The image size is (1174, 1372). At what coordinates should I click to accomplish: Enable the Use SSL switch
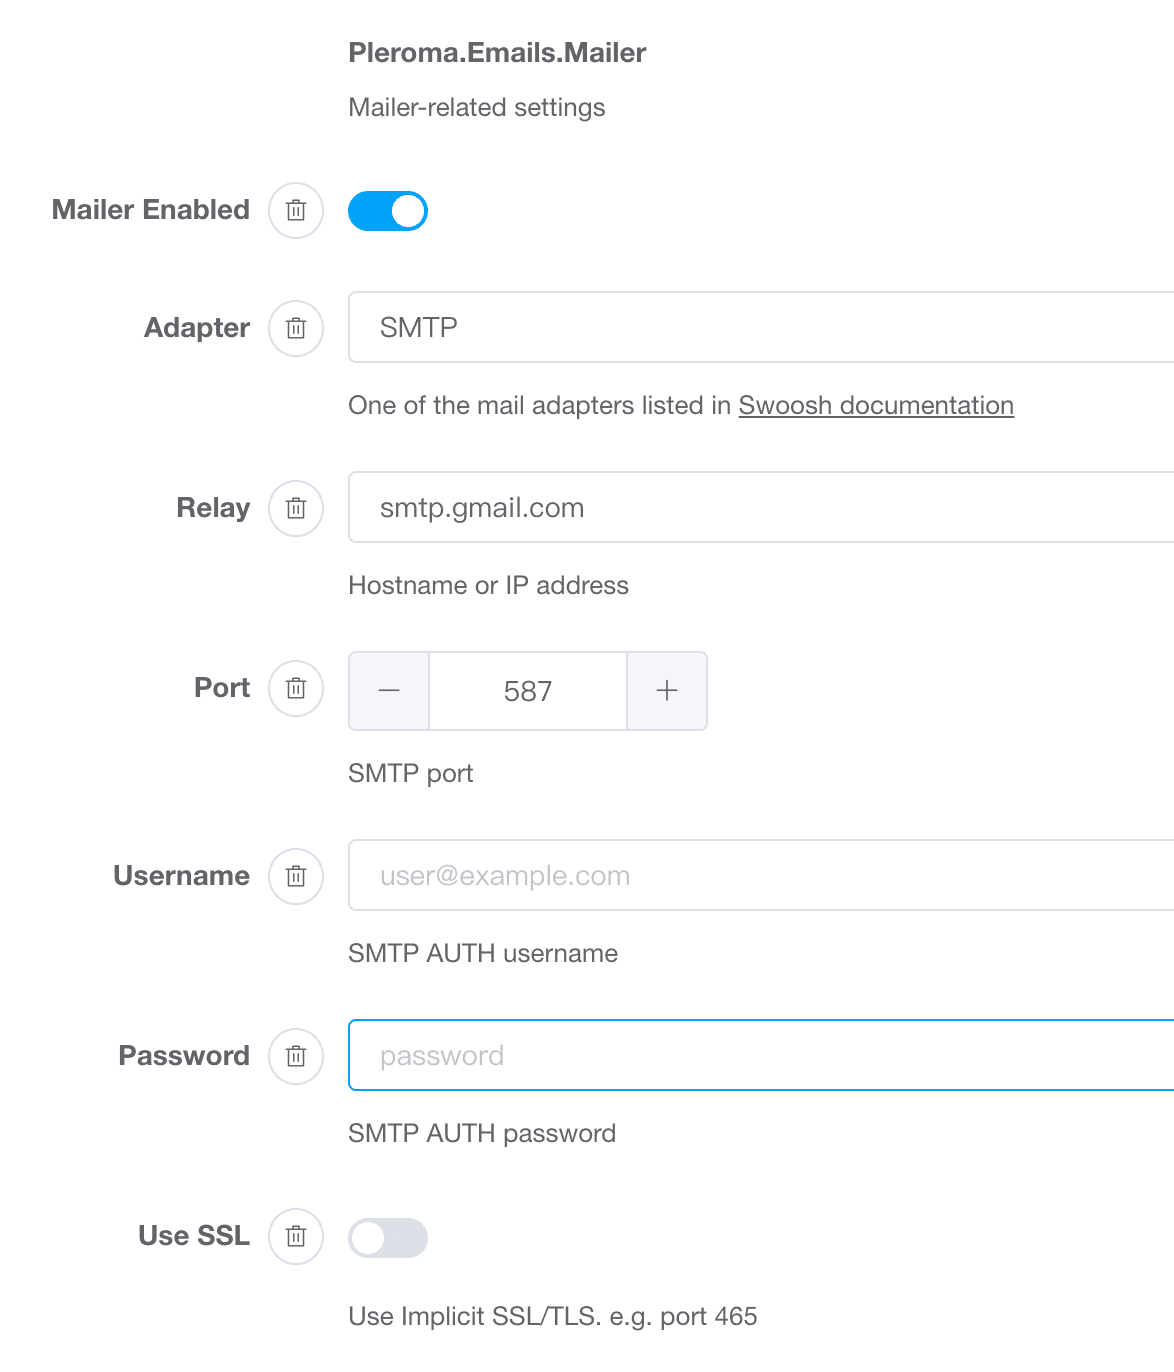click(x=388, y=1238)
